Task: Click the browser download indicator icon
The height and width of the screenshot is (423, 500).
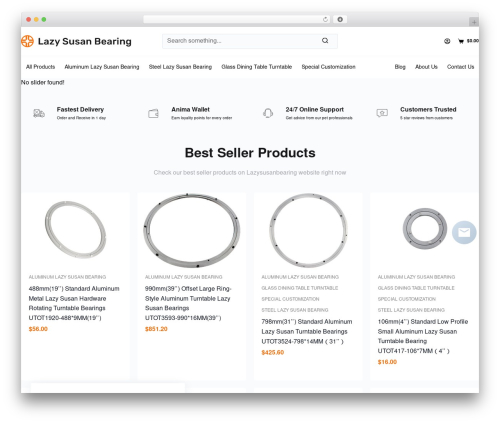Action: 340,19
